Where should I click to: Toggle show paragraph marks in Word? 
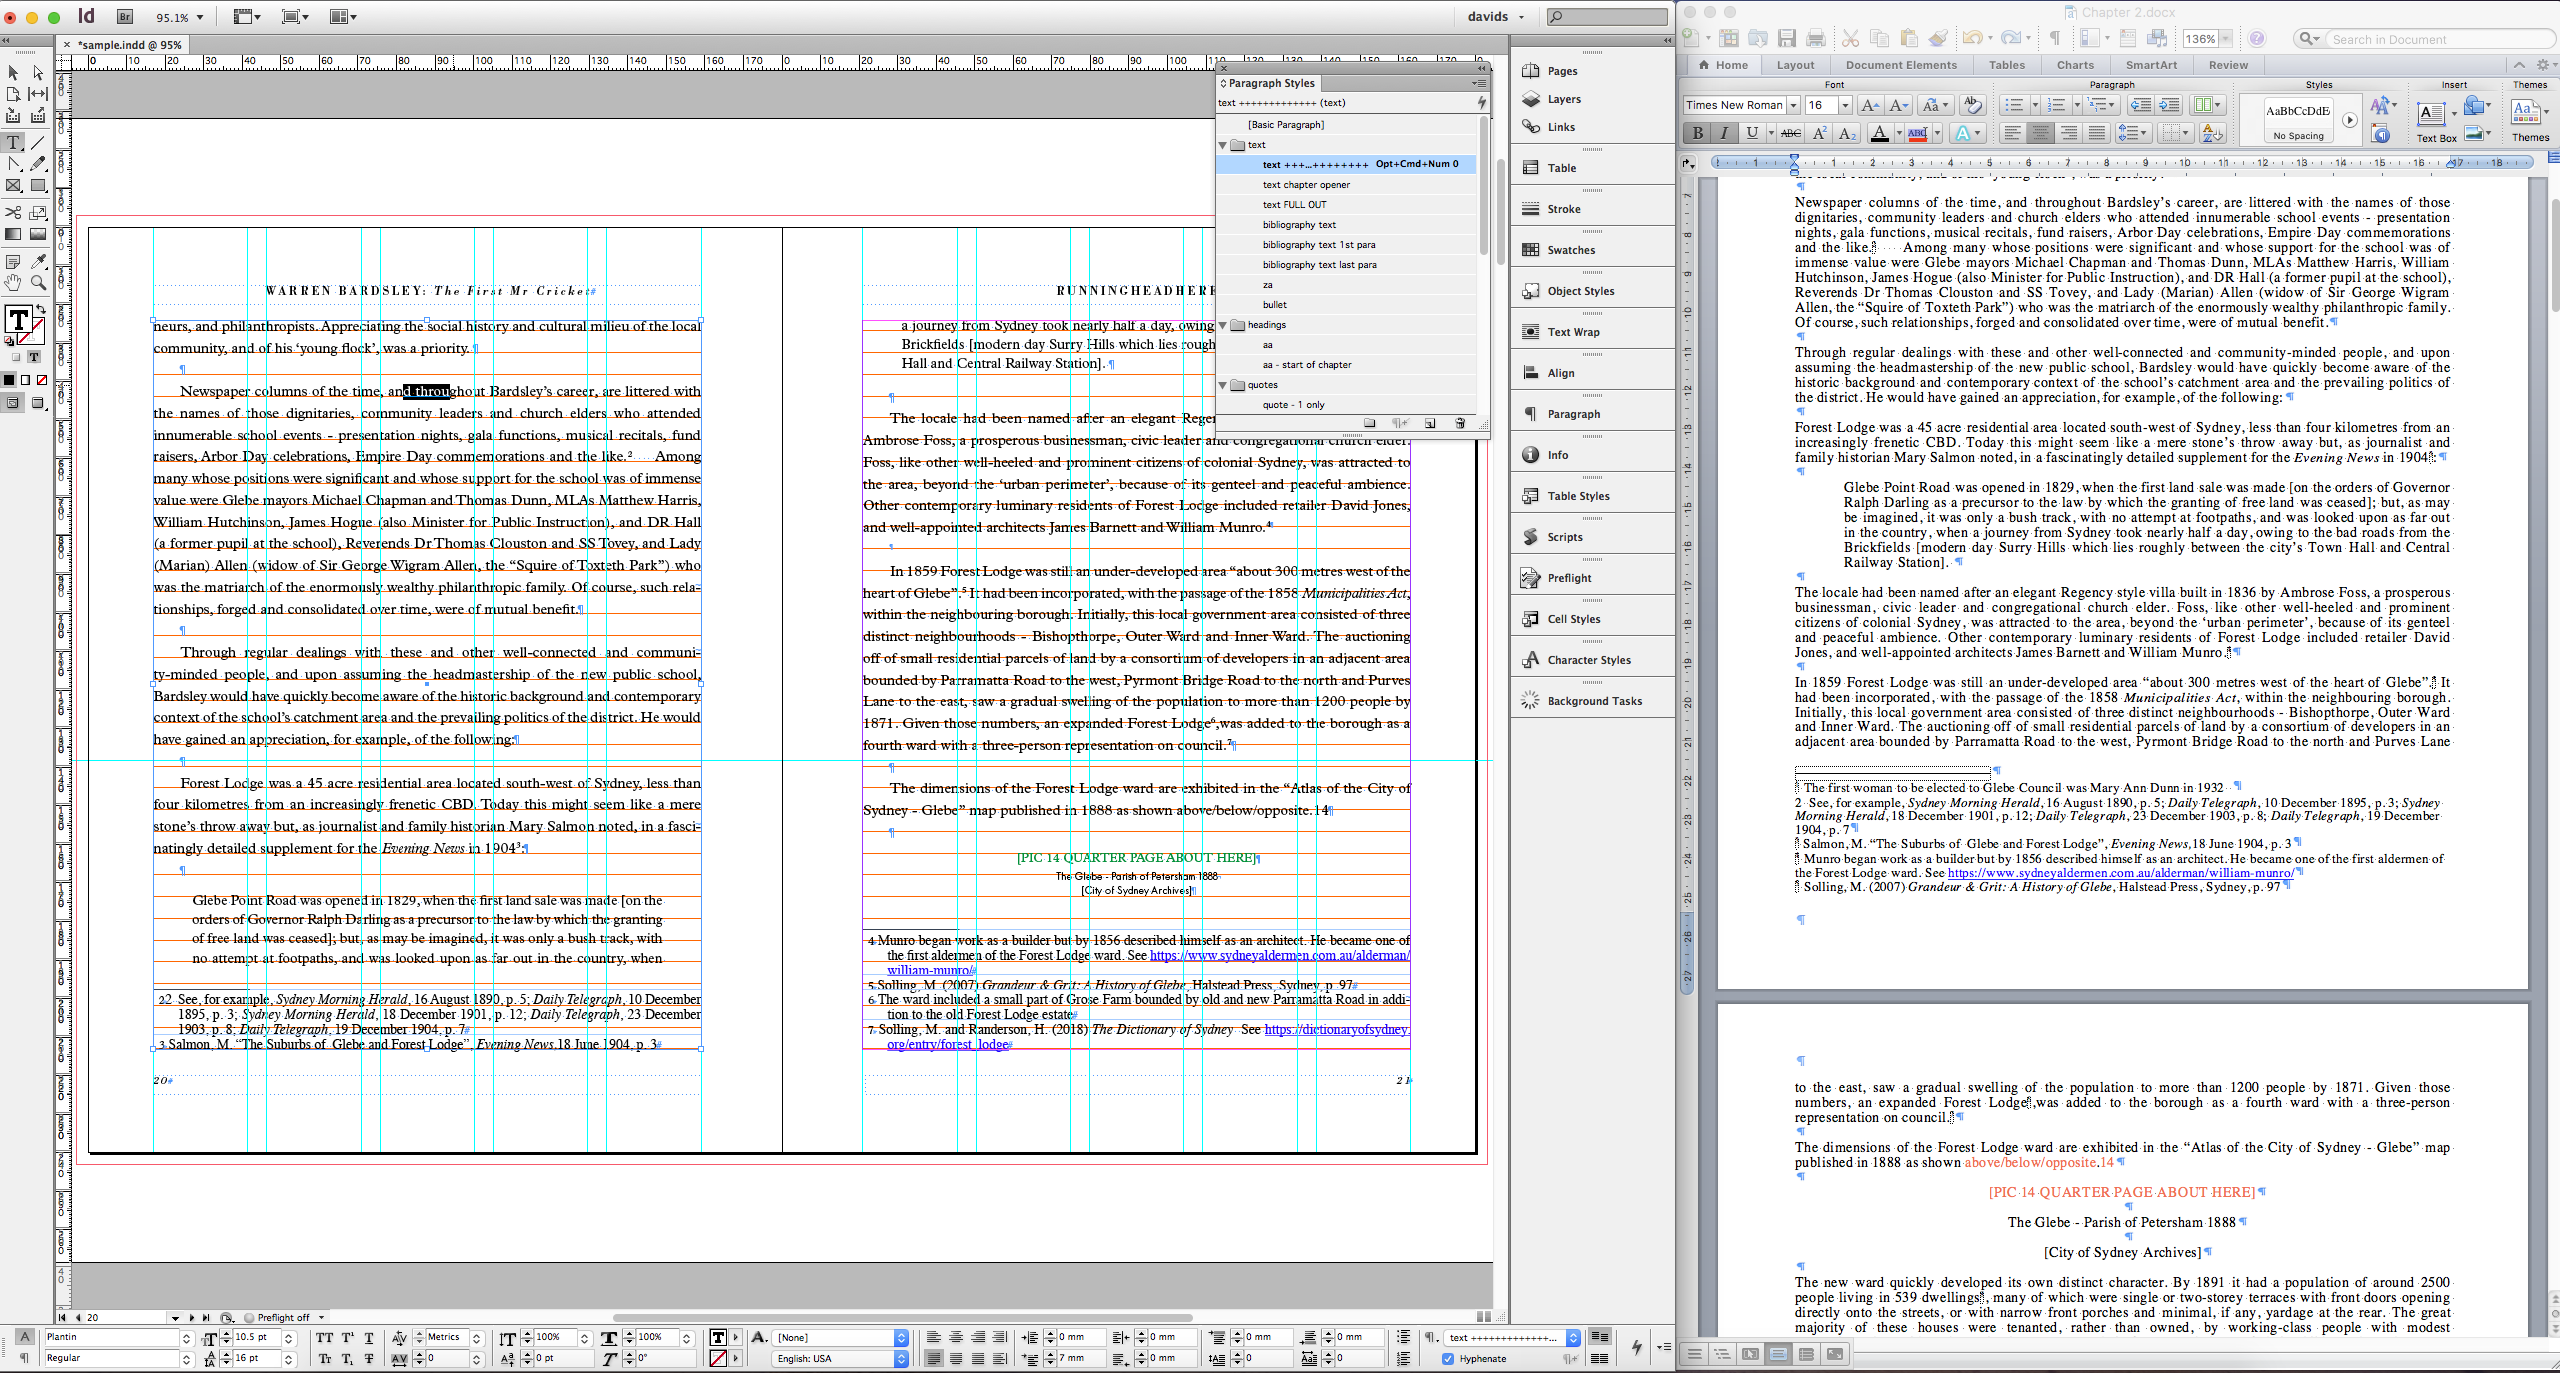[x=2054, y=39]
